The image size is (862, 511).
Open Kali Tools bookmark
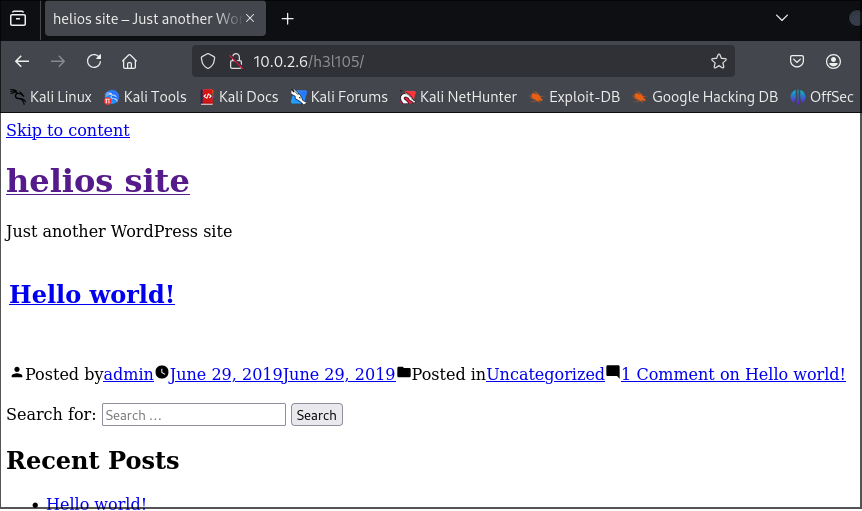click(x=145, y=97)
